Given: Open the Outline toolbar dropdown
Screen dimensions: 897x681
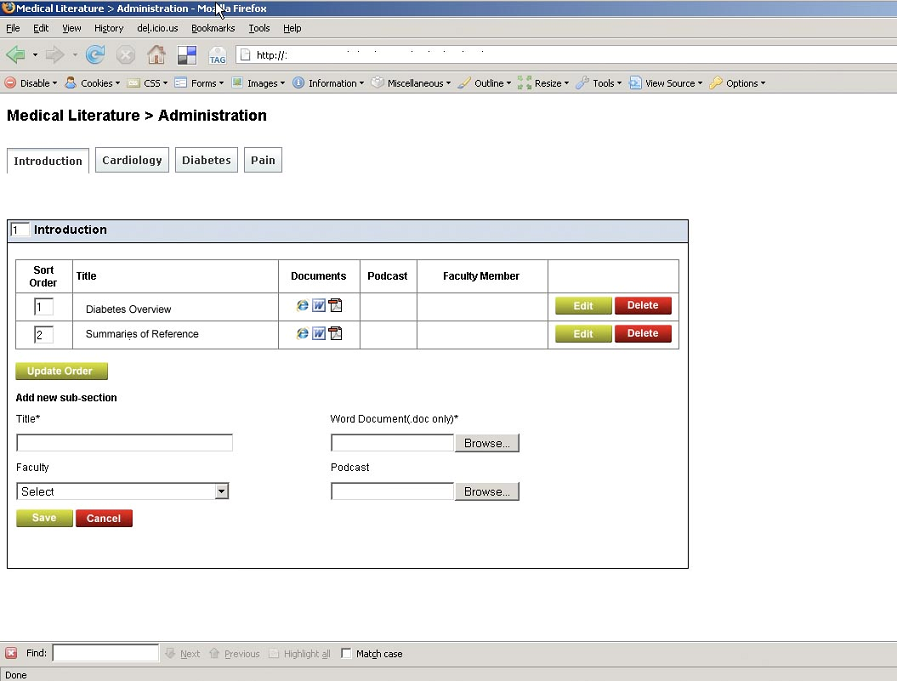Looking at the screenshot, I should 485,83.
